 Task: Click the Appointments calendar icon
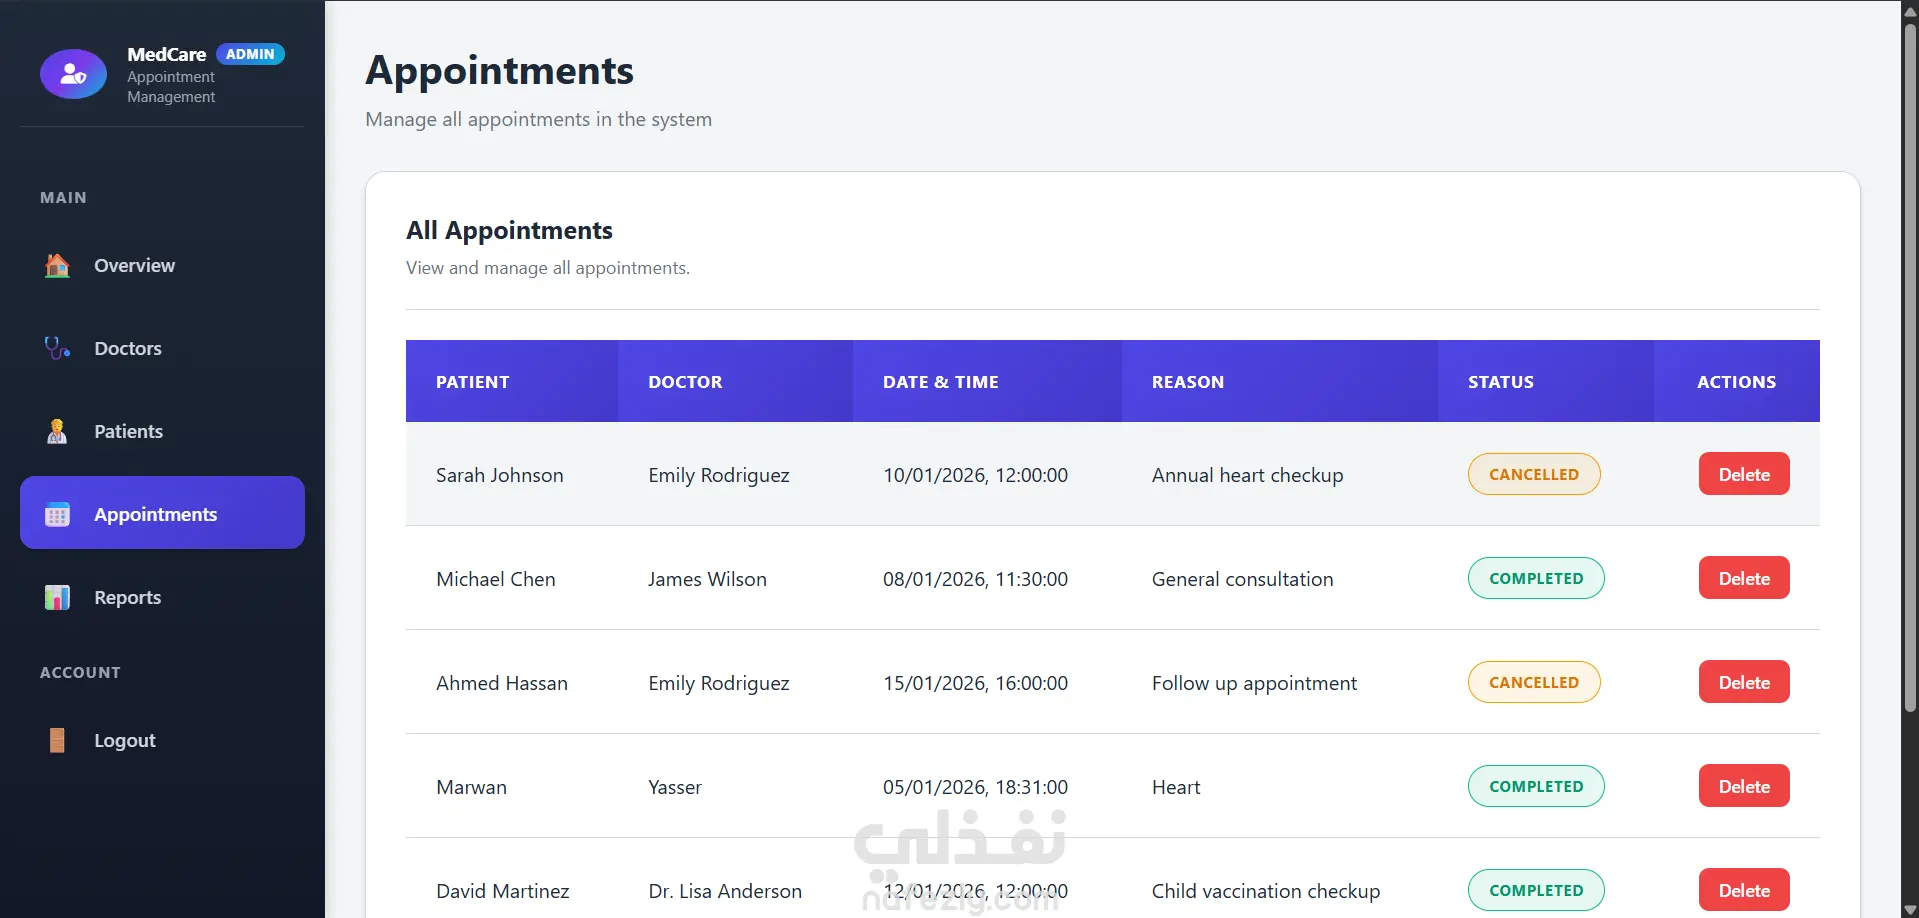pos(57,515)
